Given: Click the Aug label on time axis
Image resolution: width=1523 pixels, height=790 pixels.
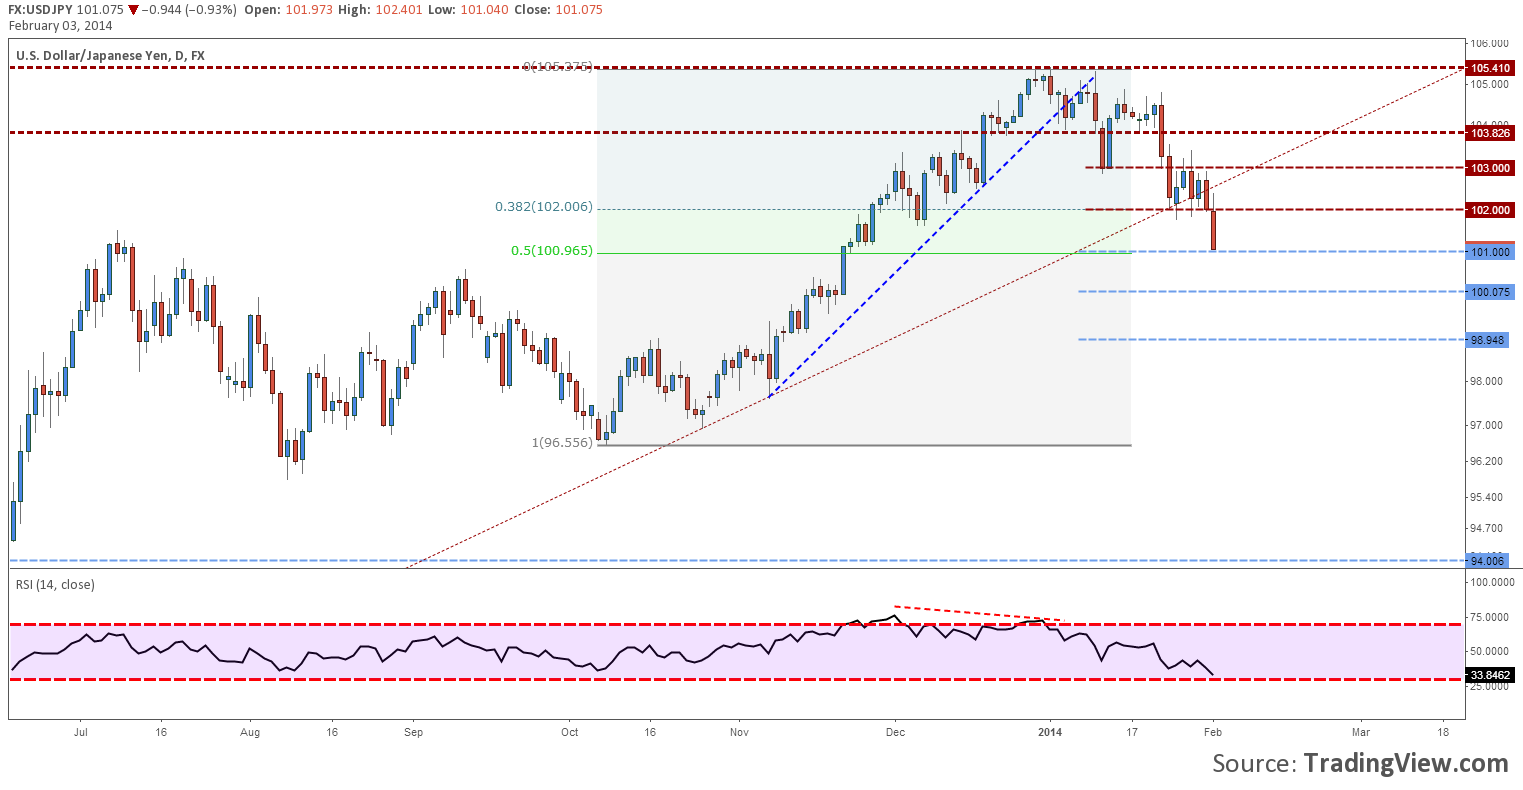Looking at the screenshot, I should click(x=250, y=732).
